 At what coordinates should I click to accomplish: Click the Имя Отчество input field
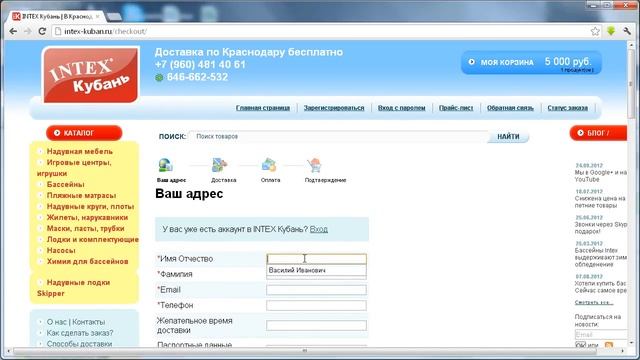[x=316, y=259]
